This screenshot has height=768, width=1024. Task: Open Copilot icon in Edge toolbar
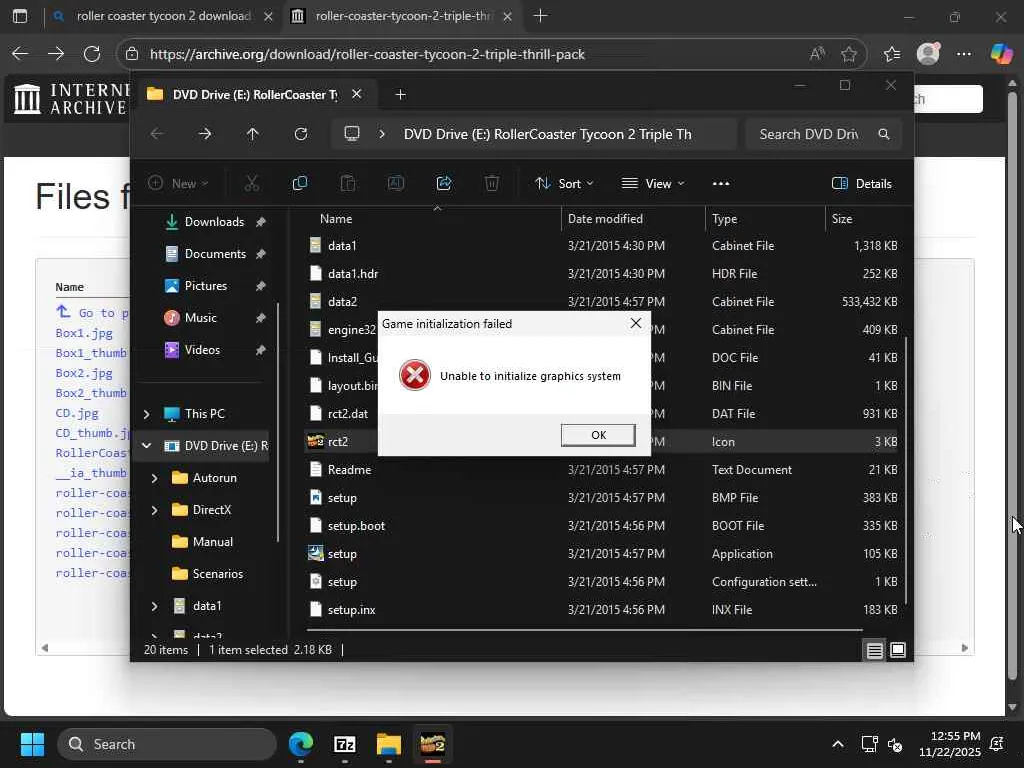(x=1001, y=54)
